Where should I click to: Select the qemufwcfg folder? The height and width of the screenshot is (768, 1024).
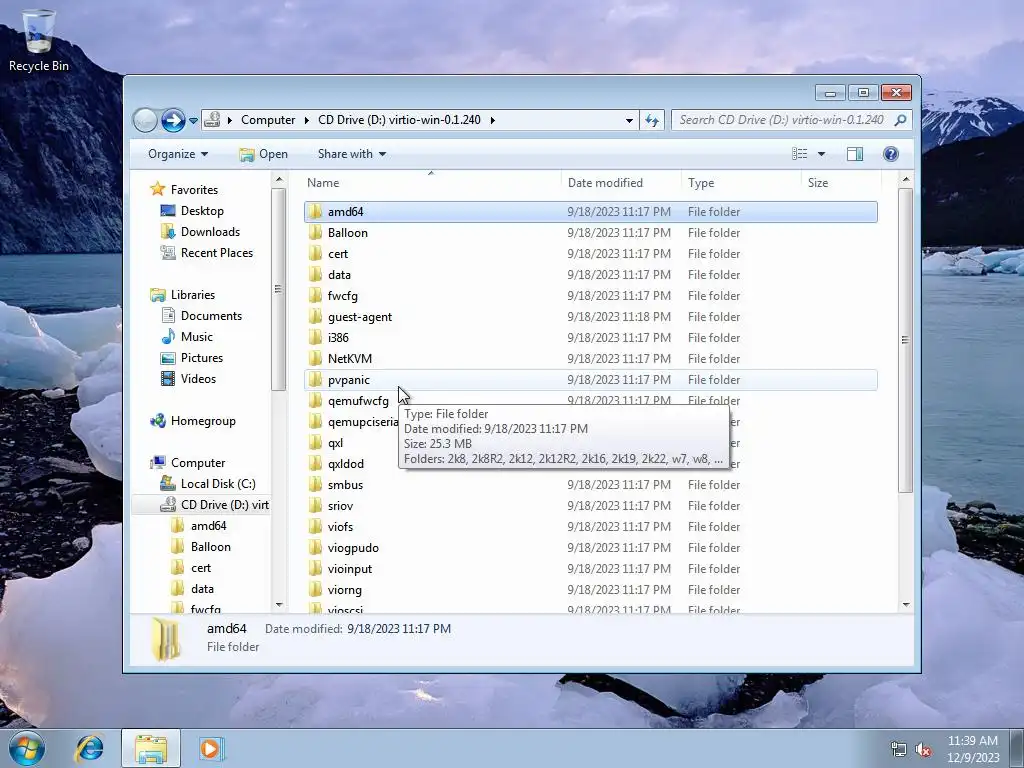click(x=358, y=401)
